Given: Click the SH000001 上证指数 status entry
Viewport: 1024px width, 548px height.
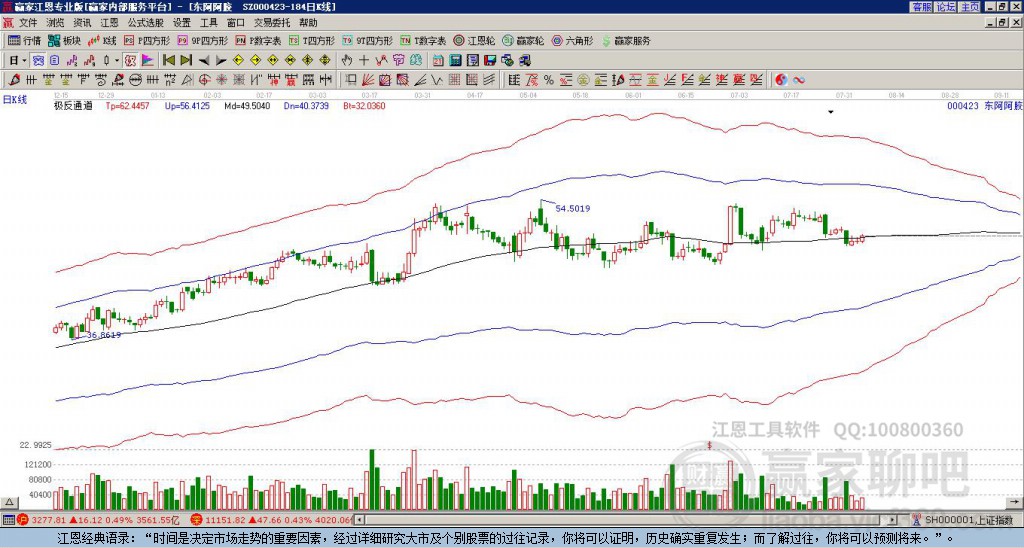Looking at the screenshot, I should [x=968, y=521].
